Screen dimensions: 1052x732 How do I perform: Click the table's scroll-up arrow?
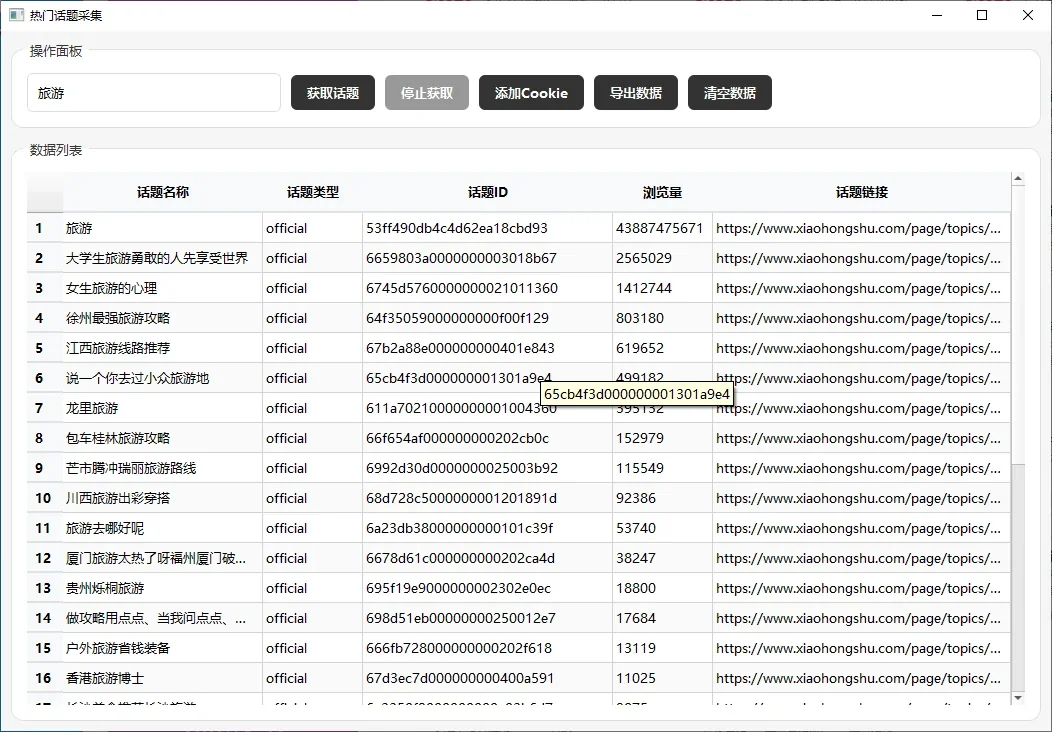pos(1018,178)
